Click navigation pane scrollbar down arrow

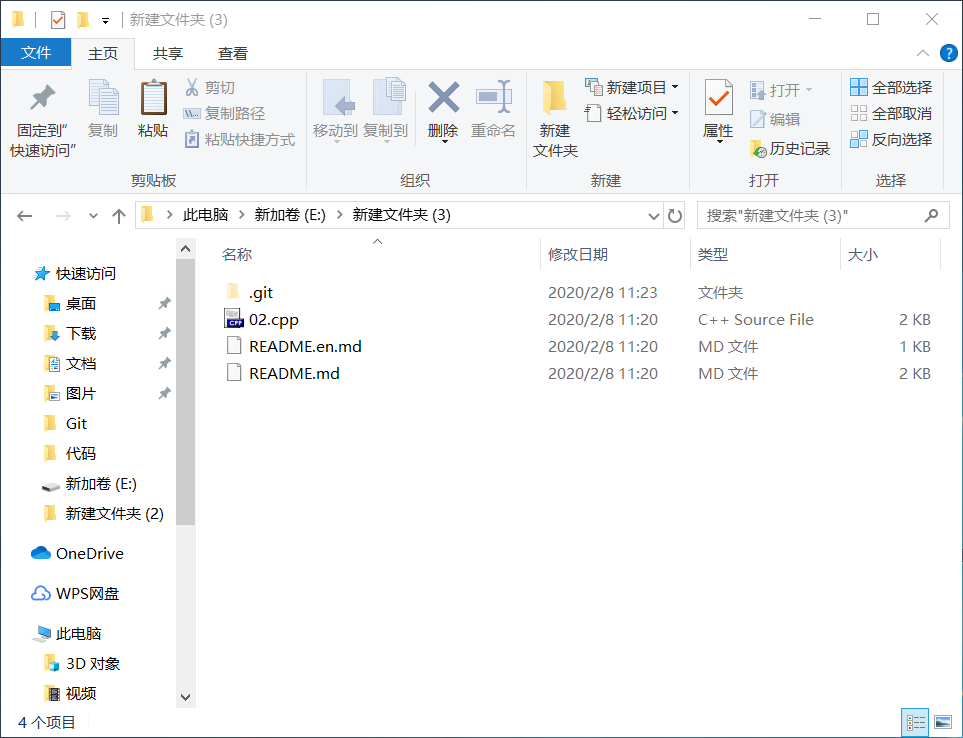185,697
